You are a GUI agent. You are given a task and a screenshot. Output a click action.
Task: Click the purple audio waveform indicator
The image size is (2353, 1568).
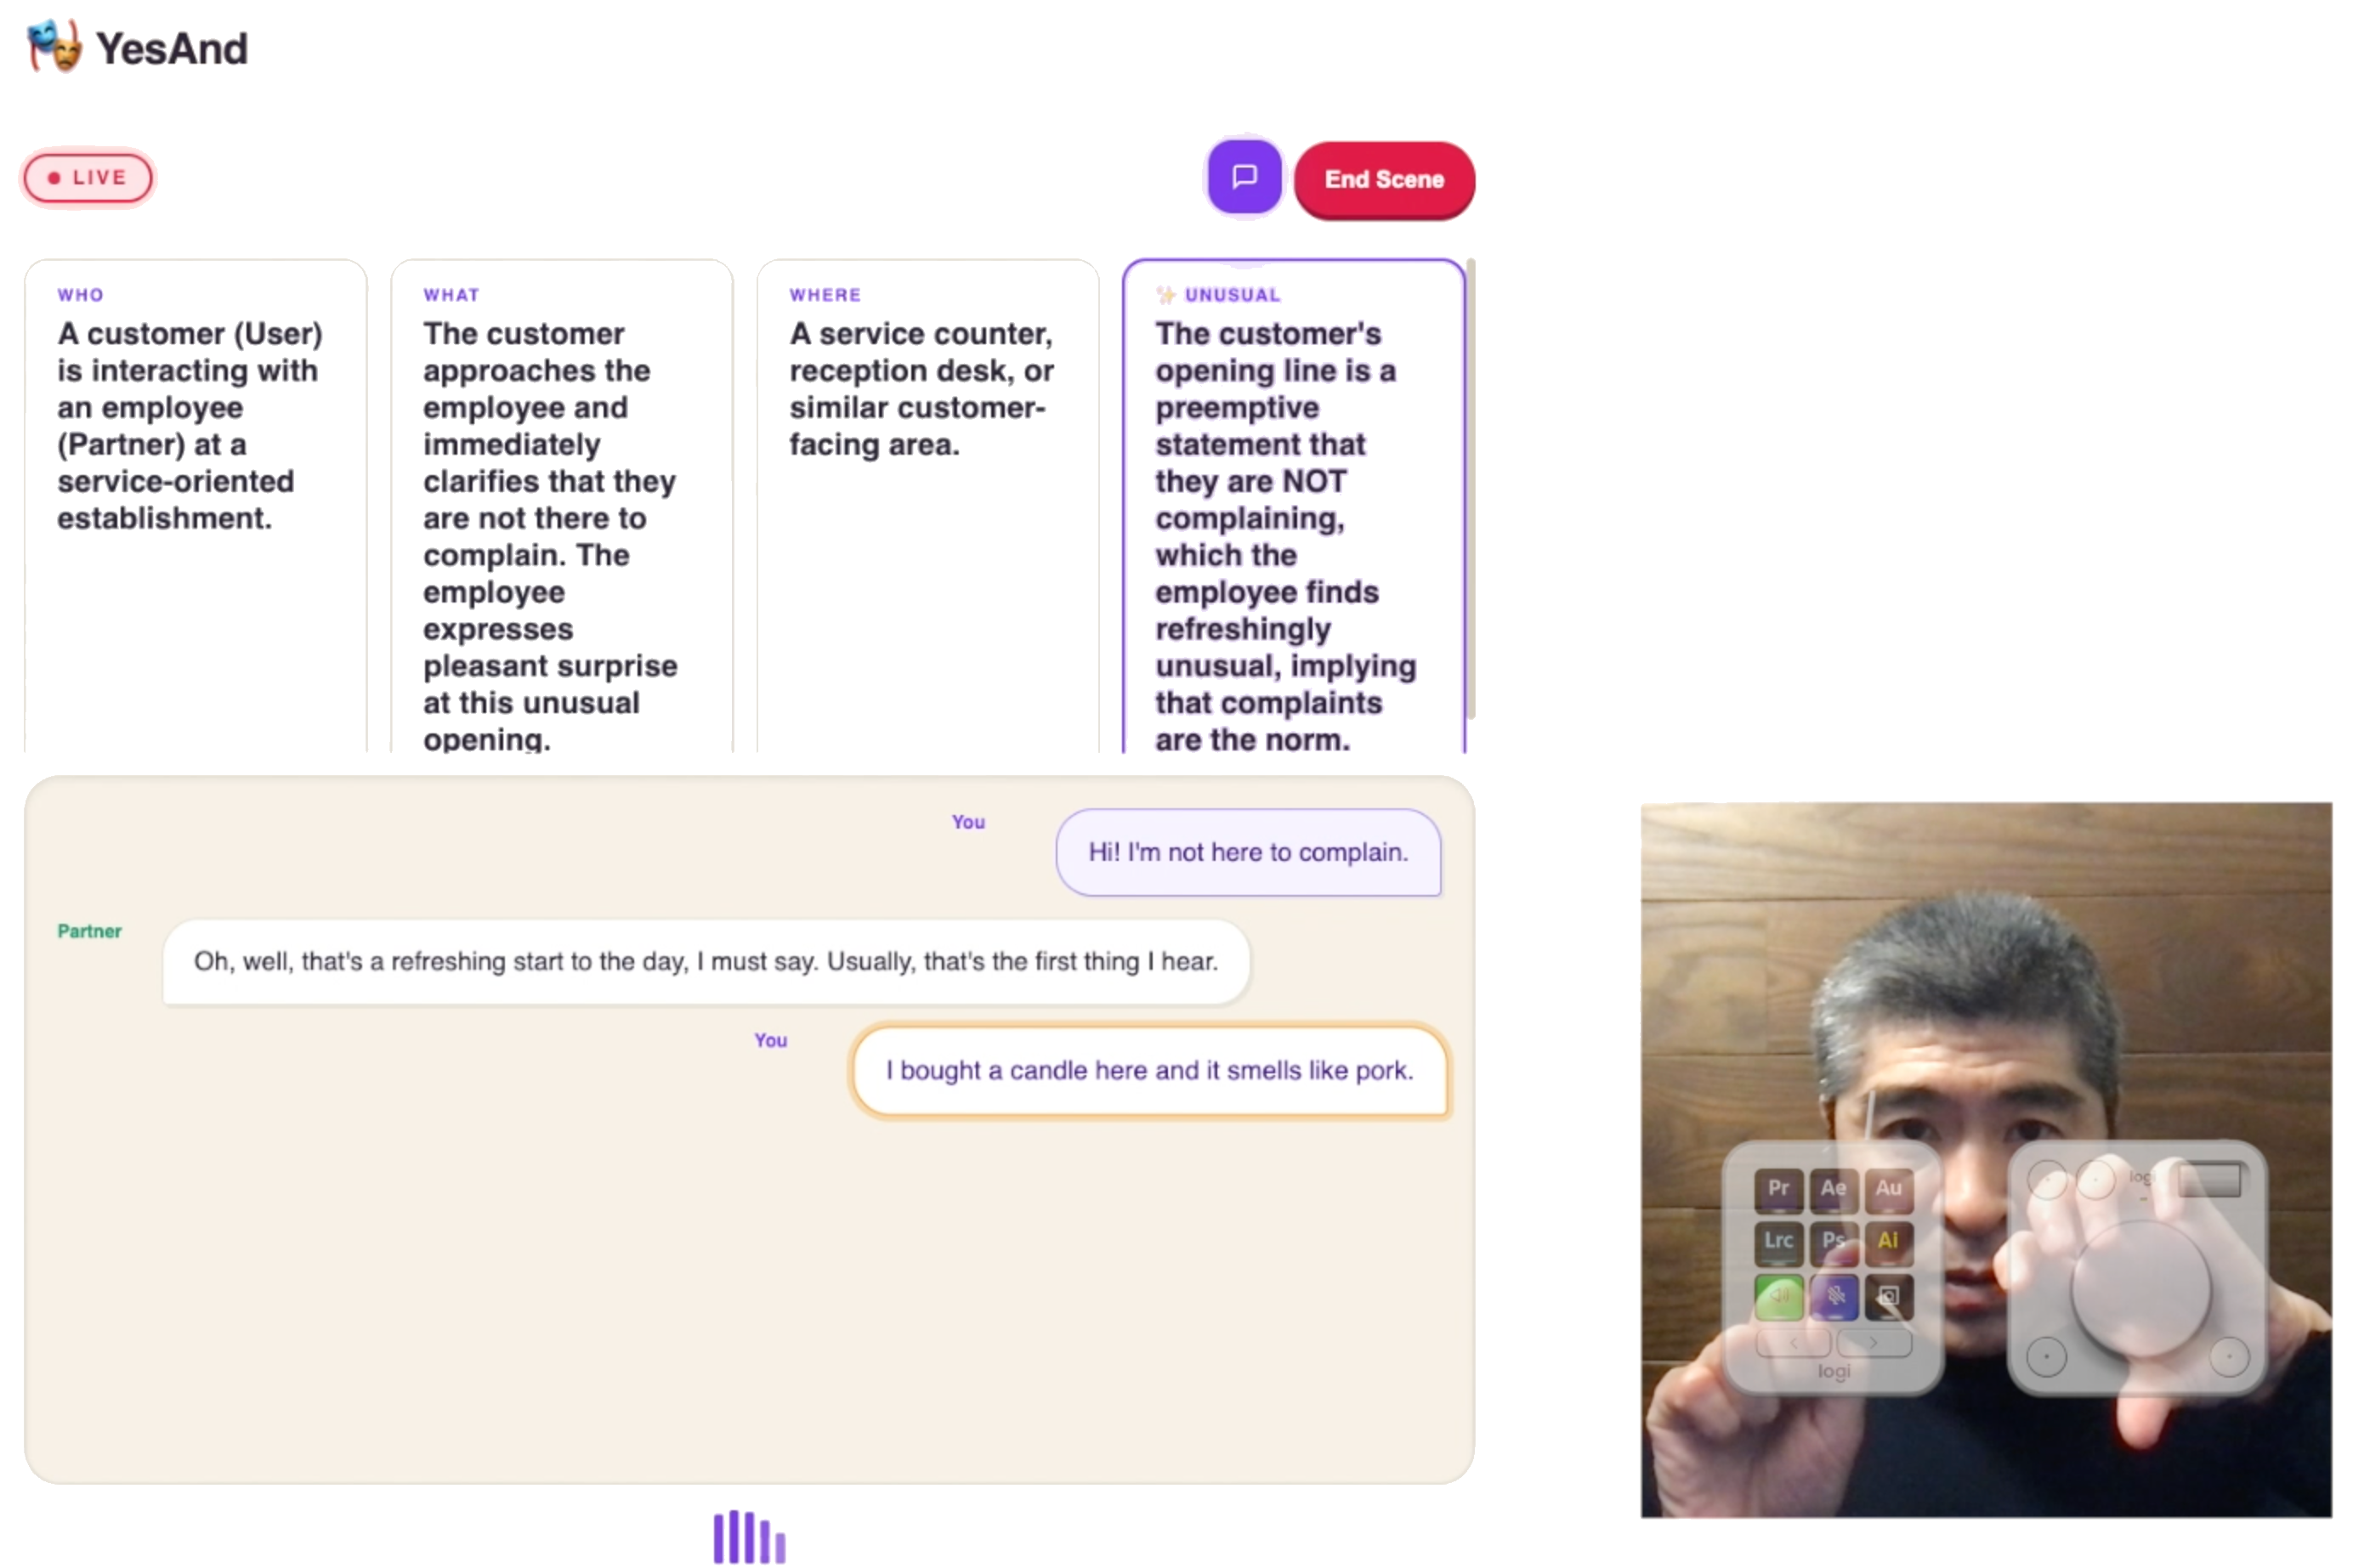click(x=748, y=1536)
